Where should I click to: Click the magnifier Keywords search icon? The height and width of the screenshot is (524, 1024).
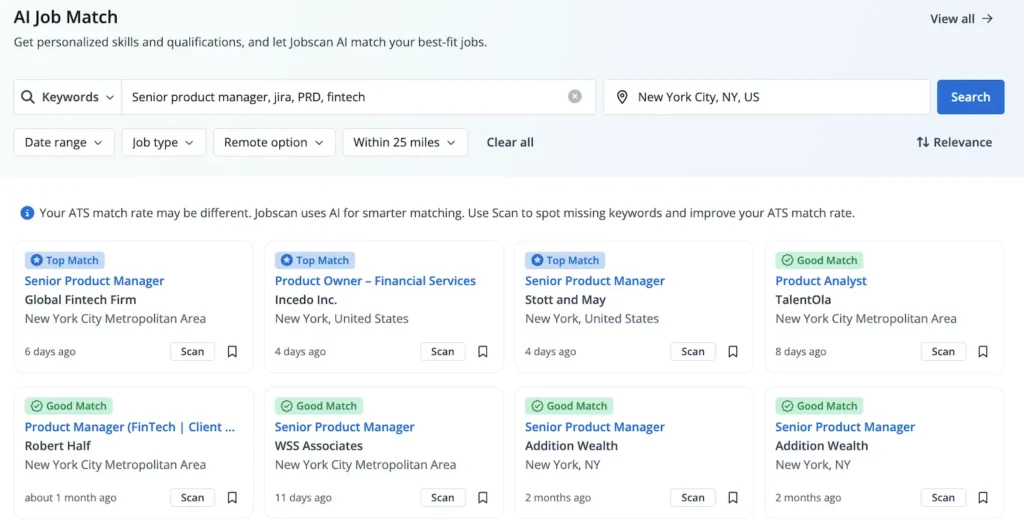[x=28, y=97]
